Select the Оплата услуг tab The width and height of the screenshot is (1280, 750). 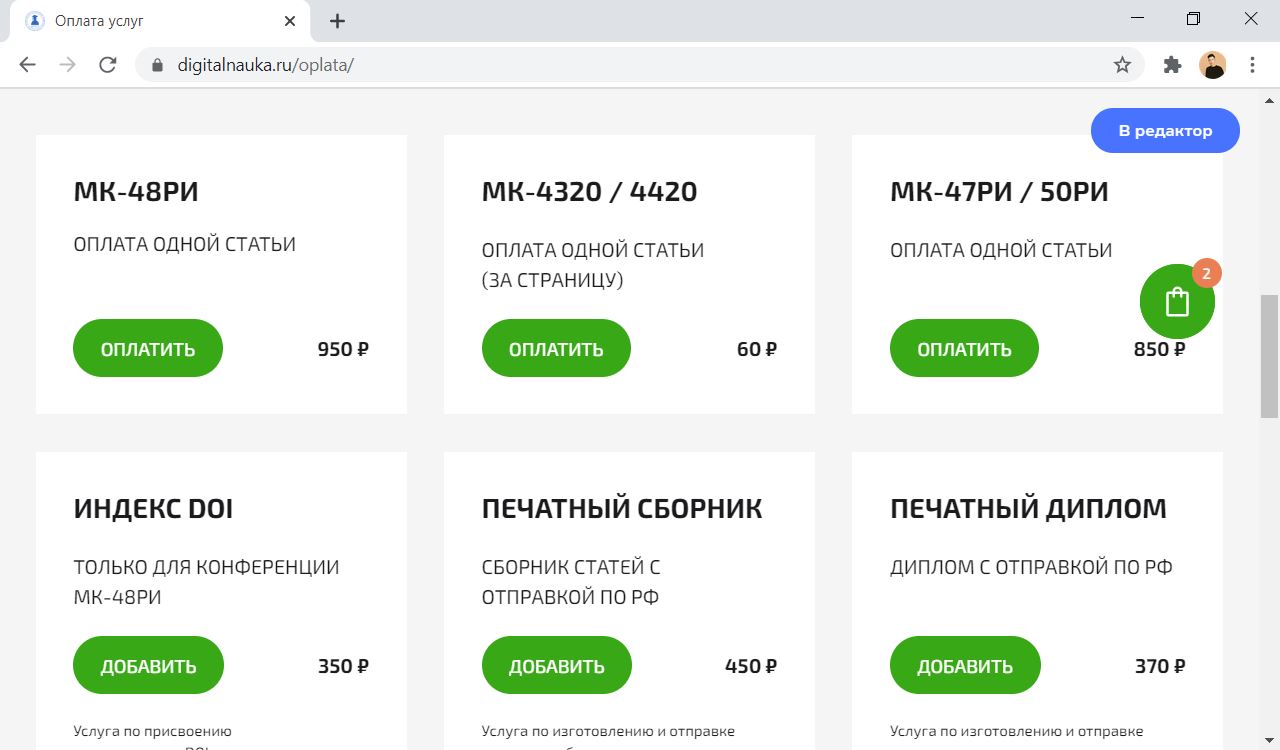coord(150,21)
